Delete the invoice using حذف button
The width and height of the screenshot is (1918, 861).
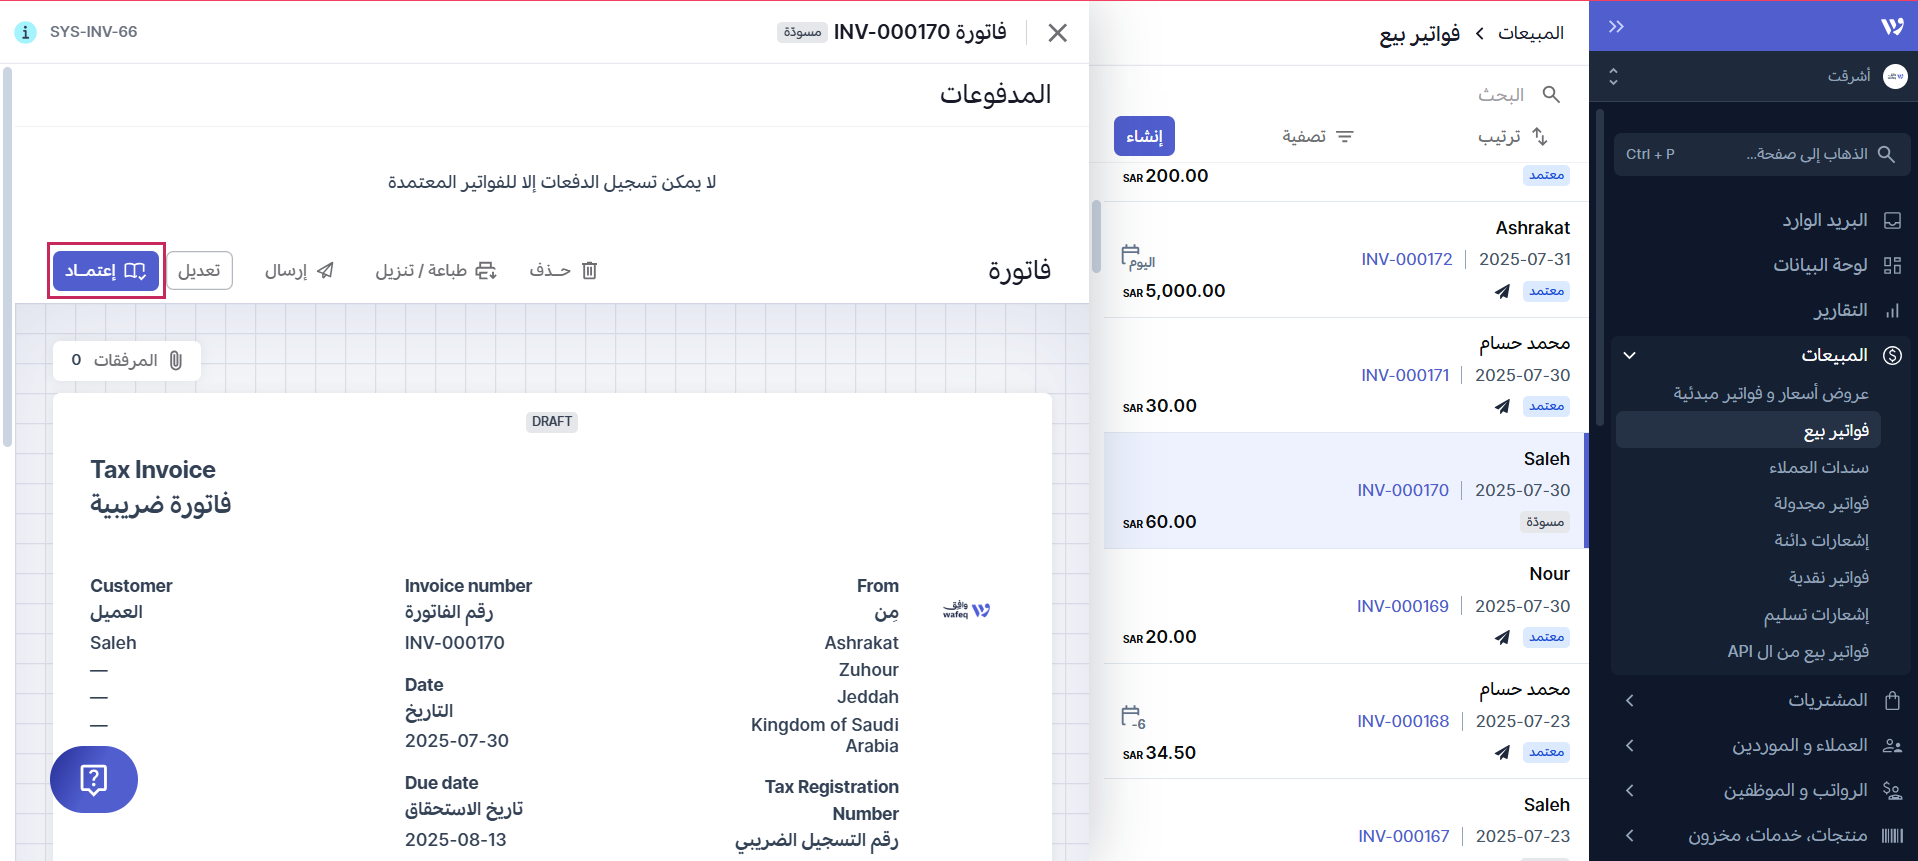(x=563, y=270)
